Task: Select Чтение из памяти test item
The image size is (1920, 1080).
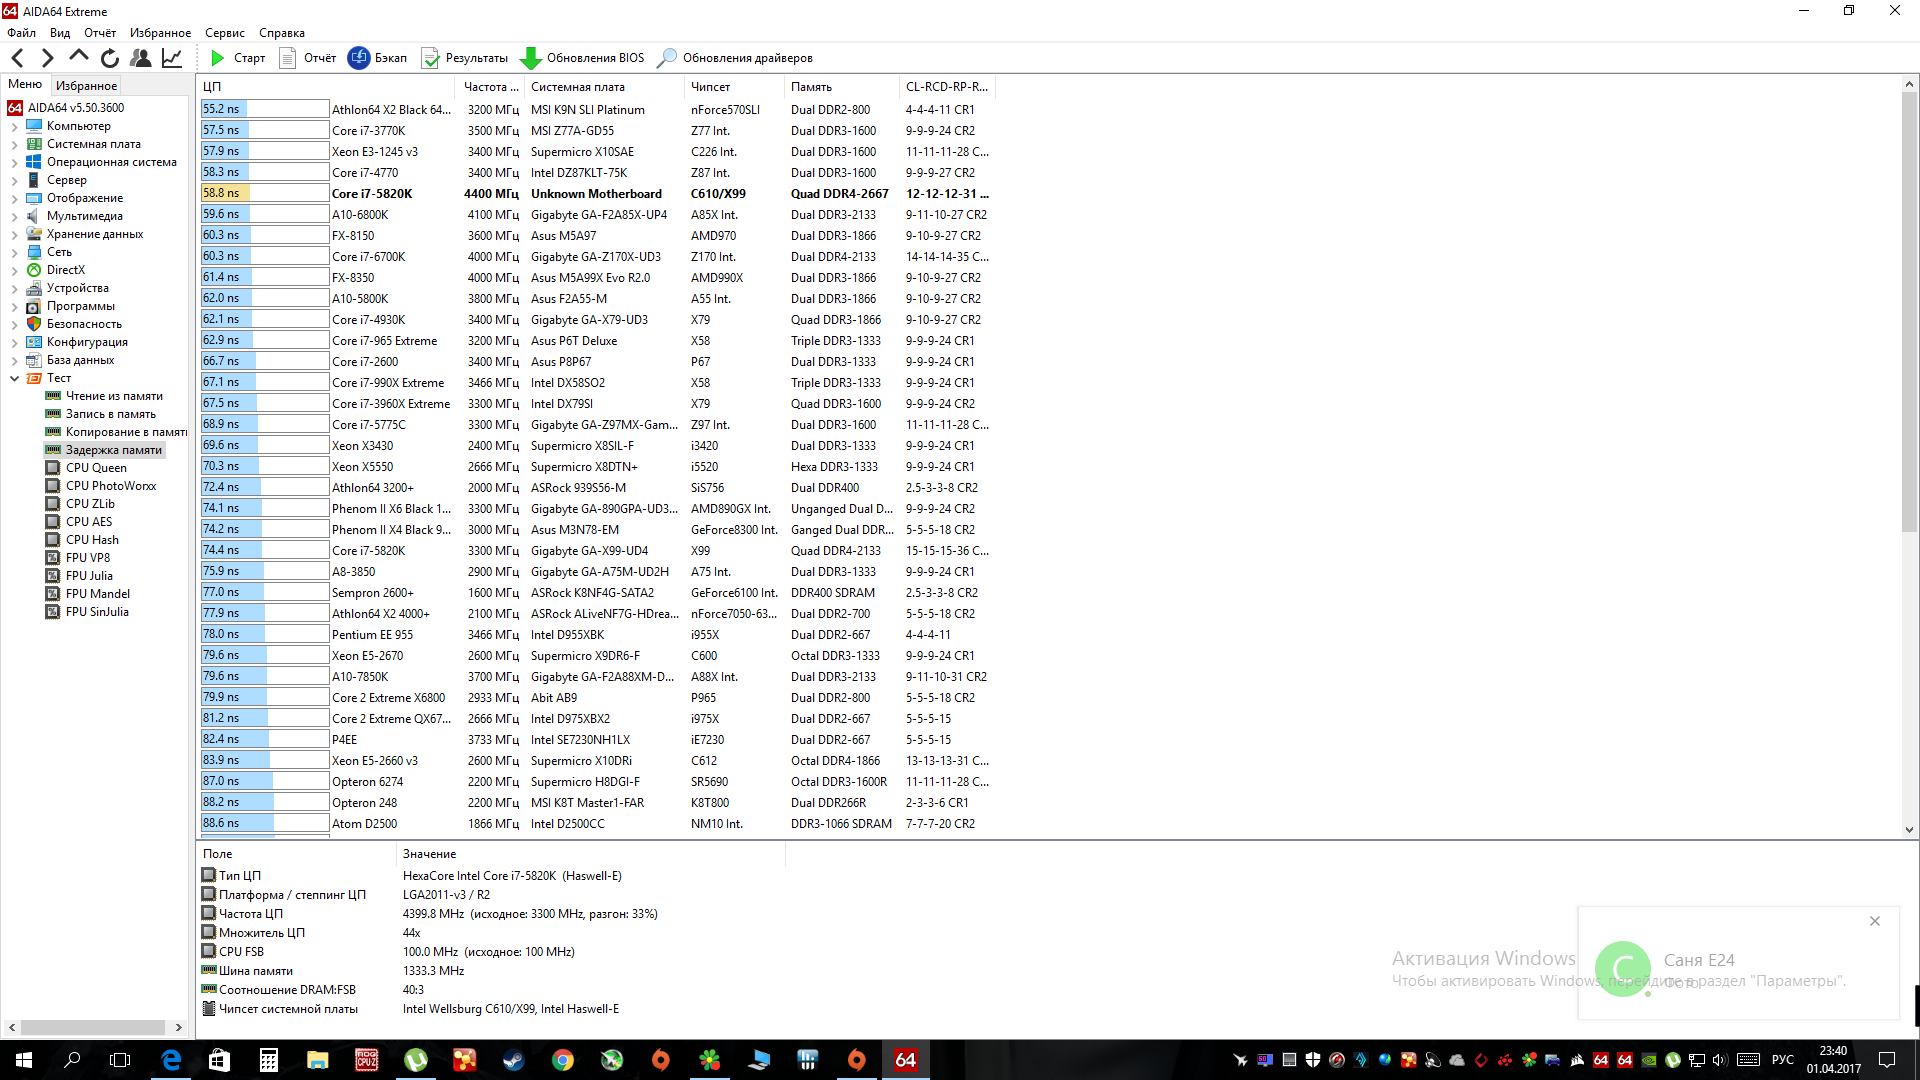Action: pos(114,396)
